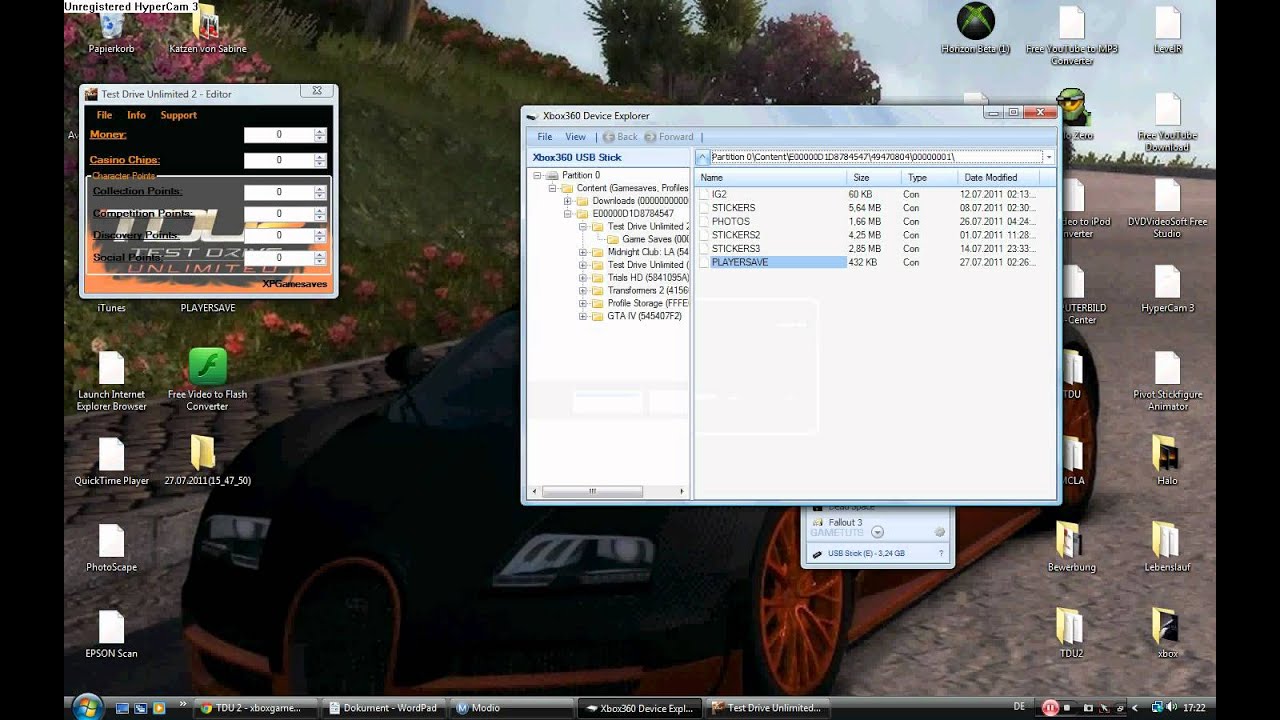The width and height of the screenshot is (1280, 720).
Task: Click the up-folder arrow in Device Explorer
Action: coord(702,157)
